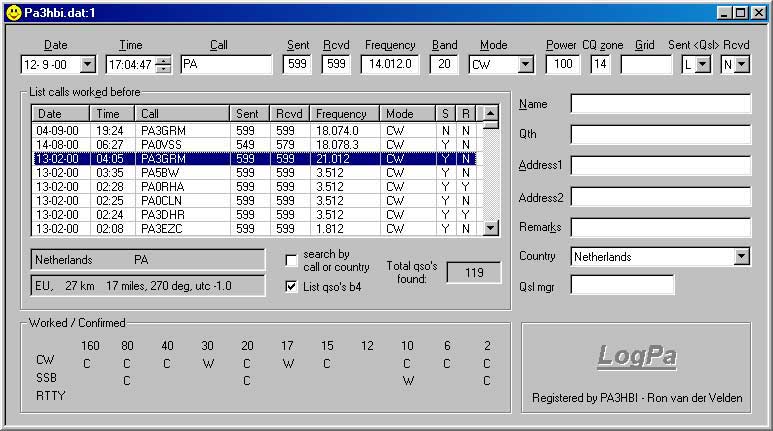773x431 pixels.
Task: Open the Sent Qsl dropdown showing L
Action: tap(703, 64)
